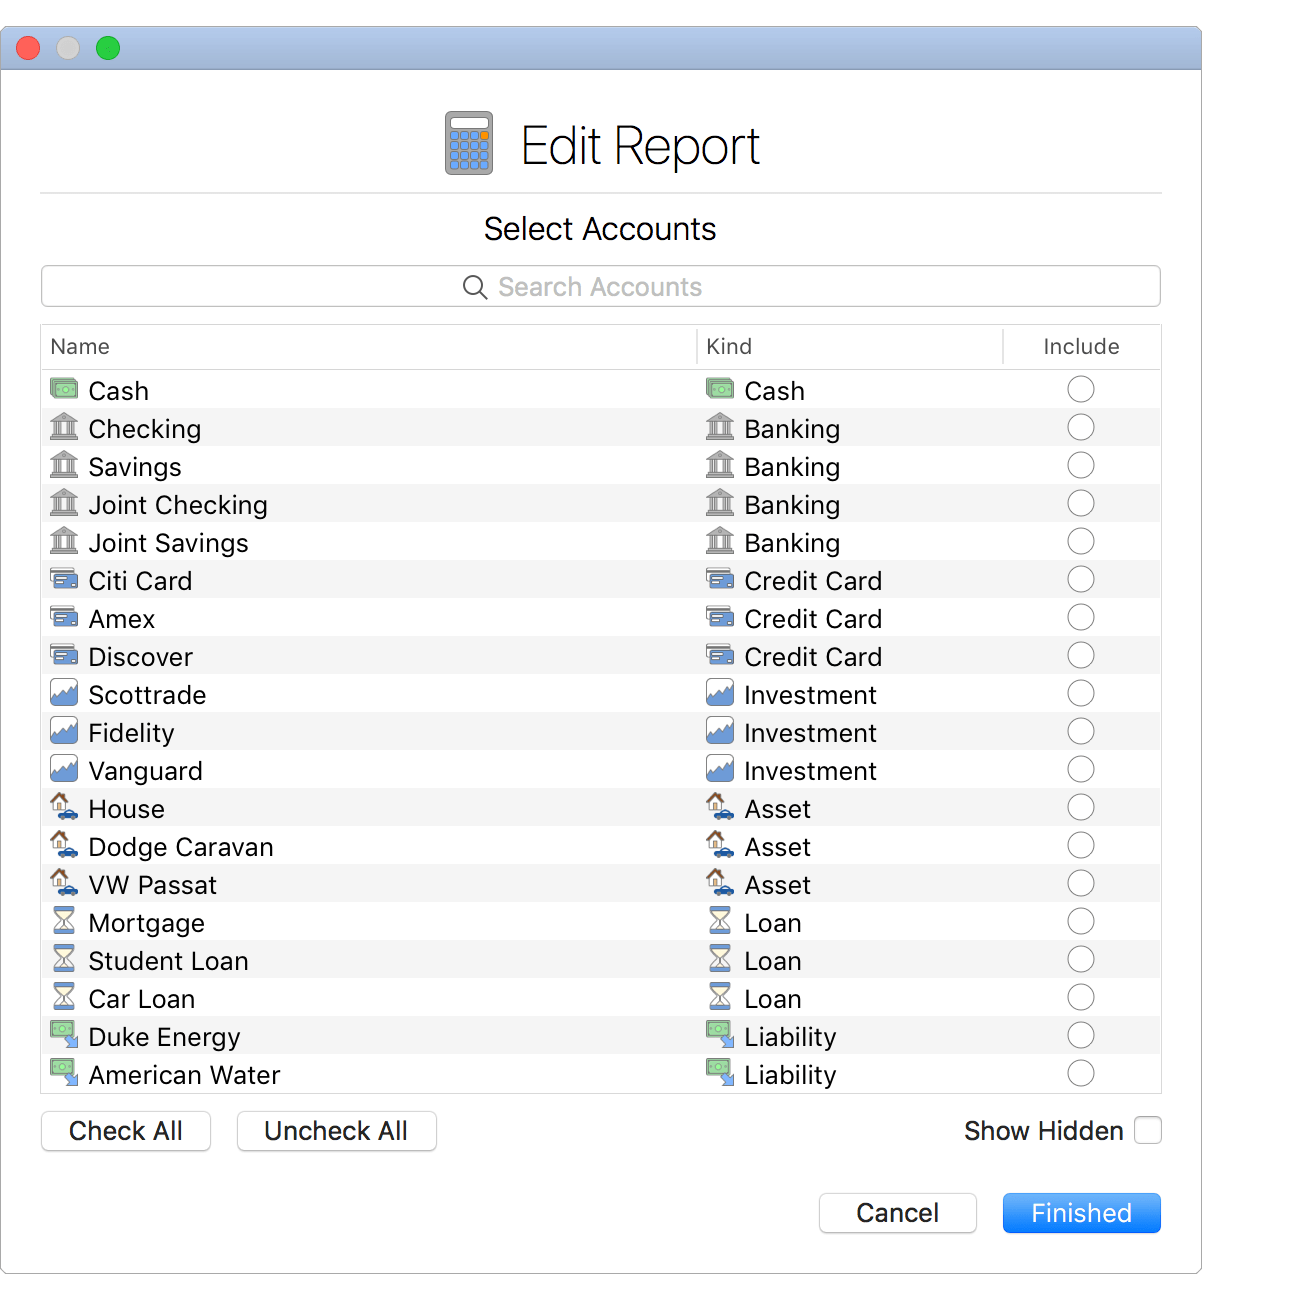This screenshot has height=1300, width=1300.
Task: Click the Scottrade investment chart icon
Action: pos(63,693)
